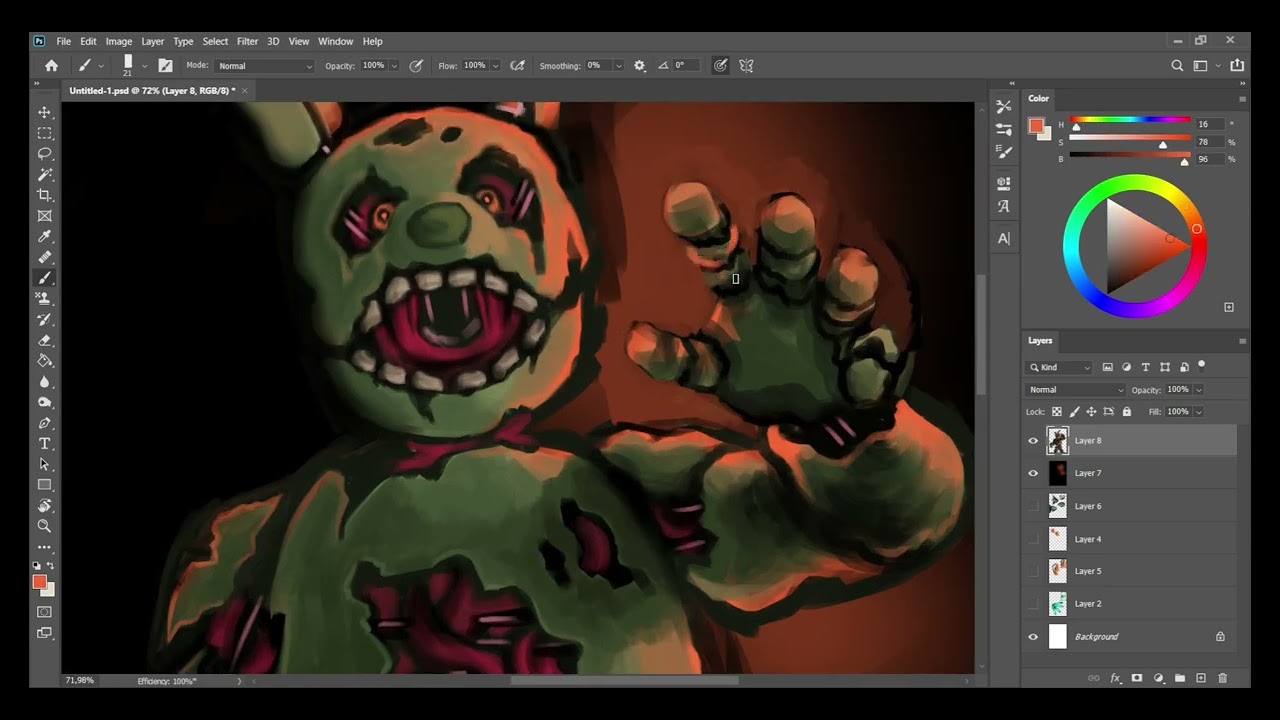Open layer Fill dropdown arrow
The image size is (1280, 720).
coord(1199,412)
